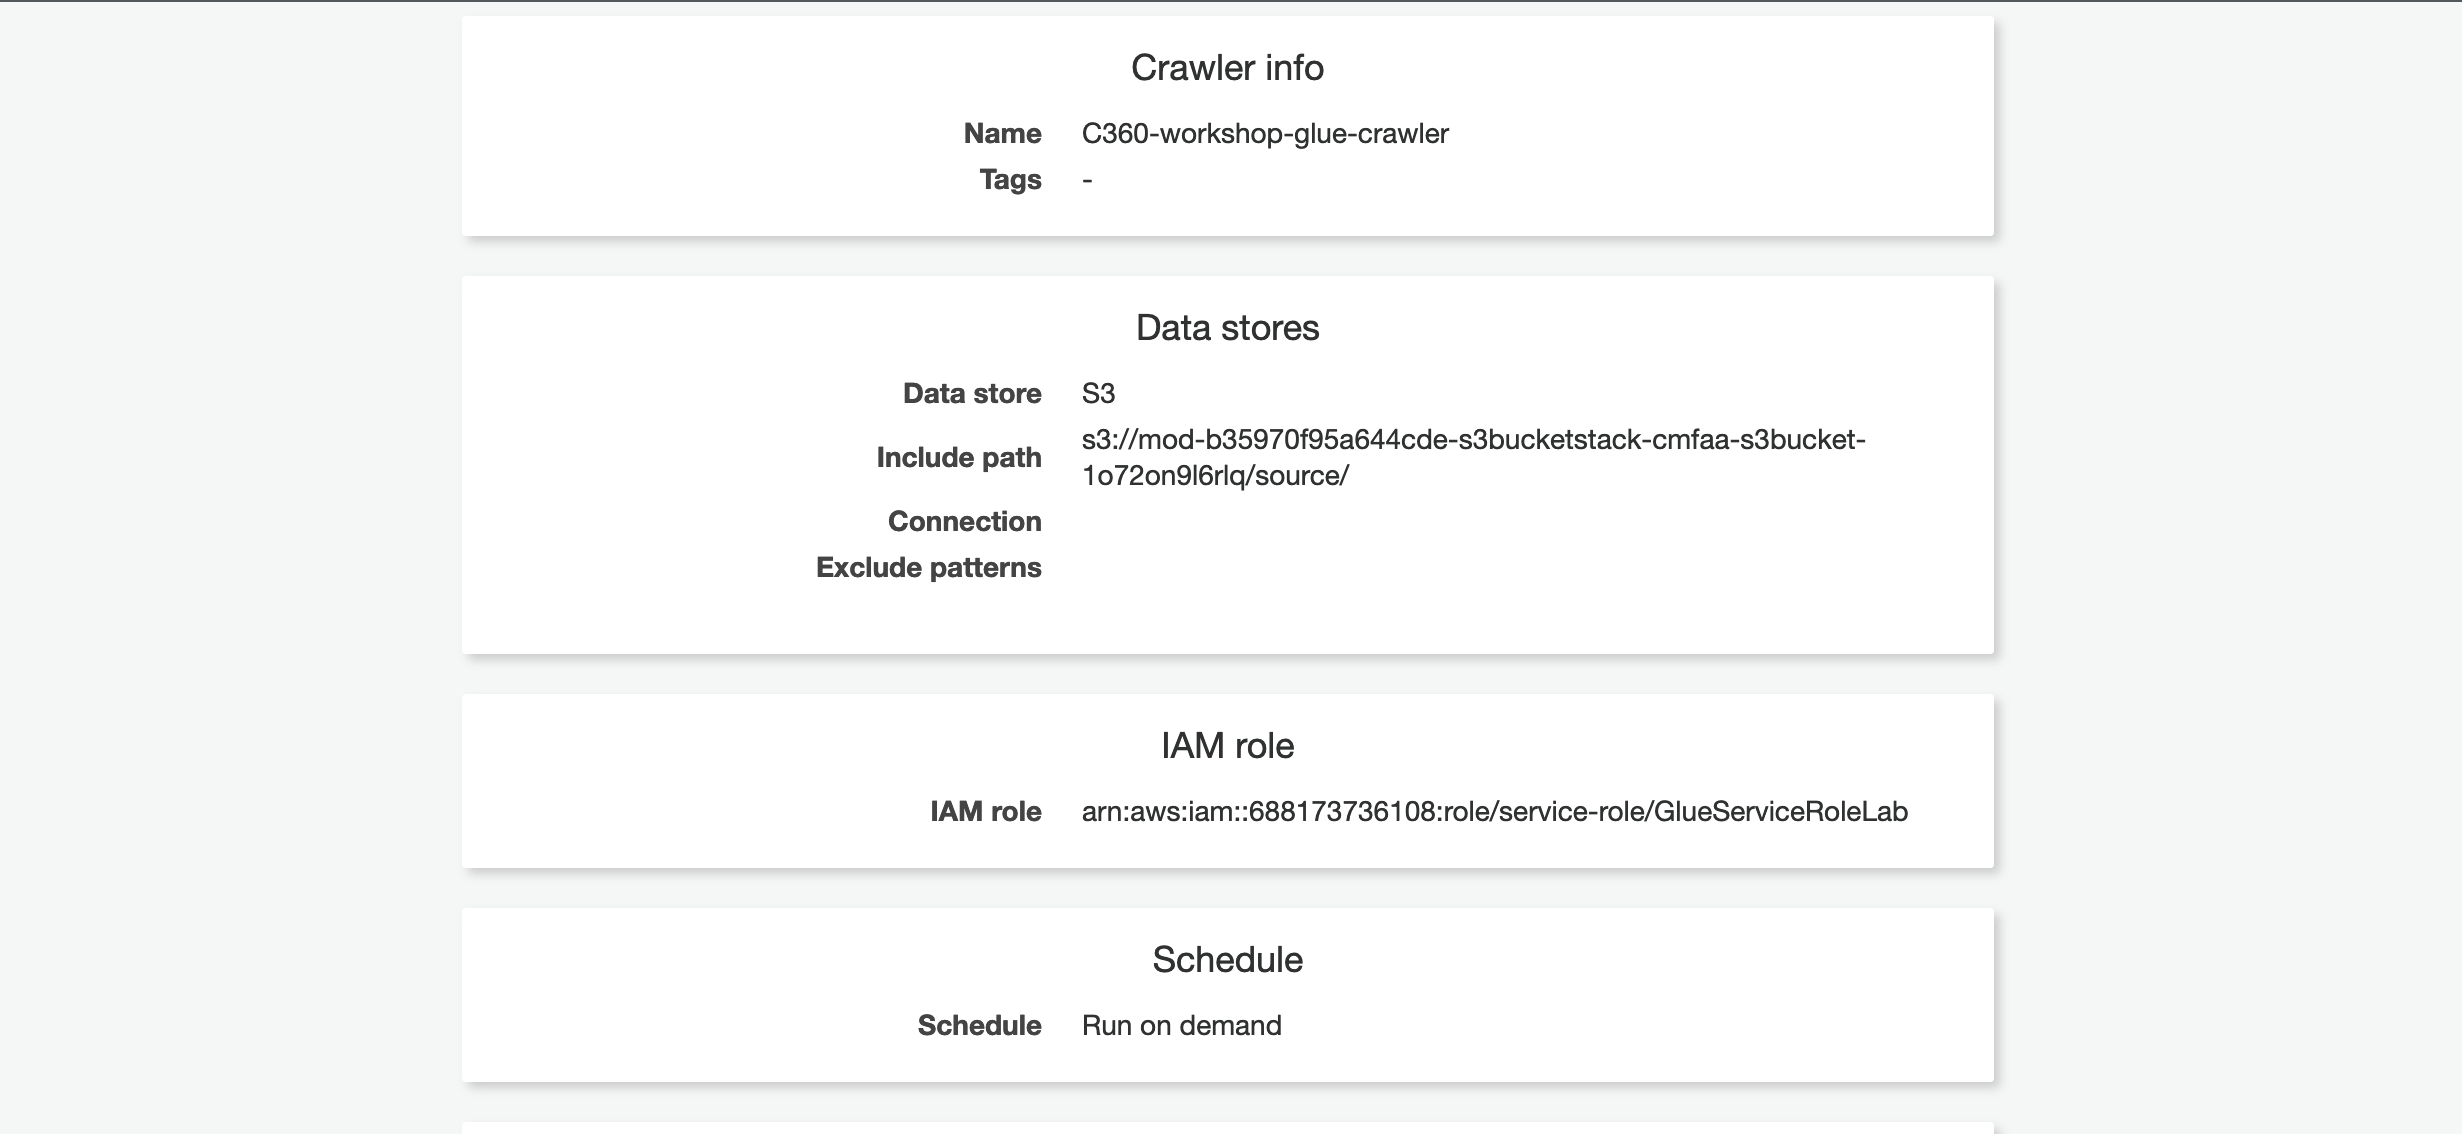The height and width of the screenshot is (1134, 2462).
Task: Click the IAM role section heading
Action: (1227, 746)
